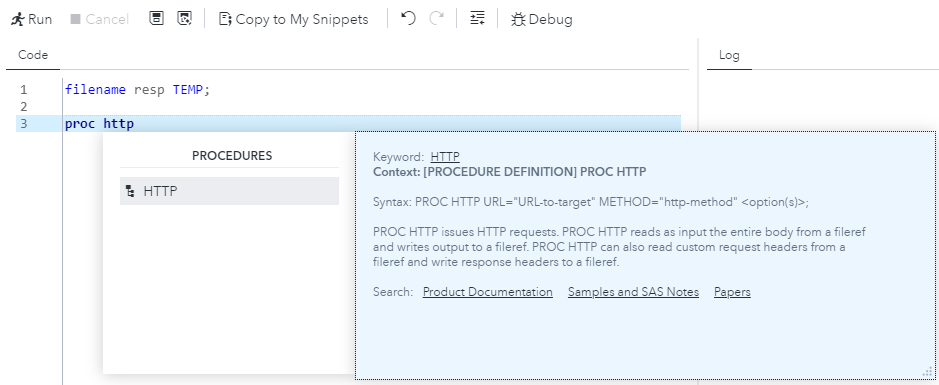Image resolution: width=939 pixels, height=385 pixels.
Task: Copy code to My Snippets
Action: 293,19
